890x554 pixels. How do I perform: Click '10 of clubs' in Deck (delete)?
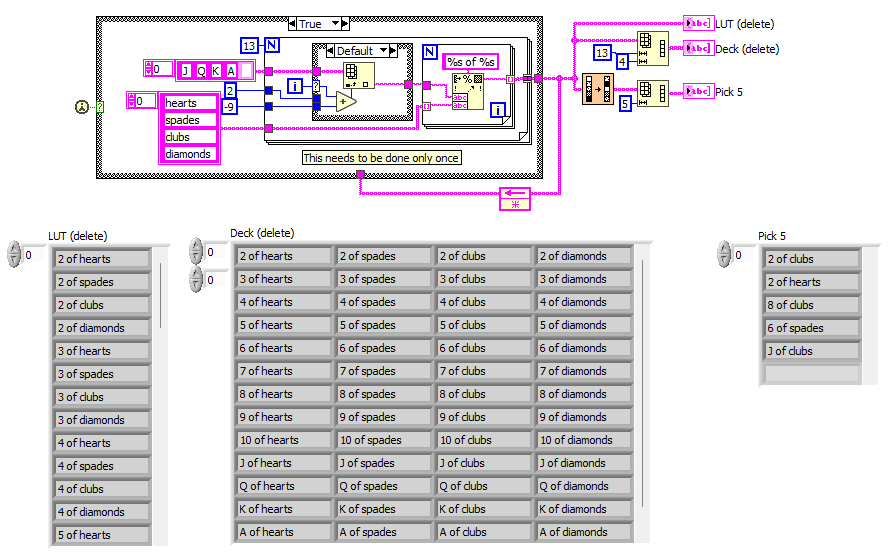[483, 440]
